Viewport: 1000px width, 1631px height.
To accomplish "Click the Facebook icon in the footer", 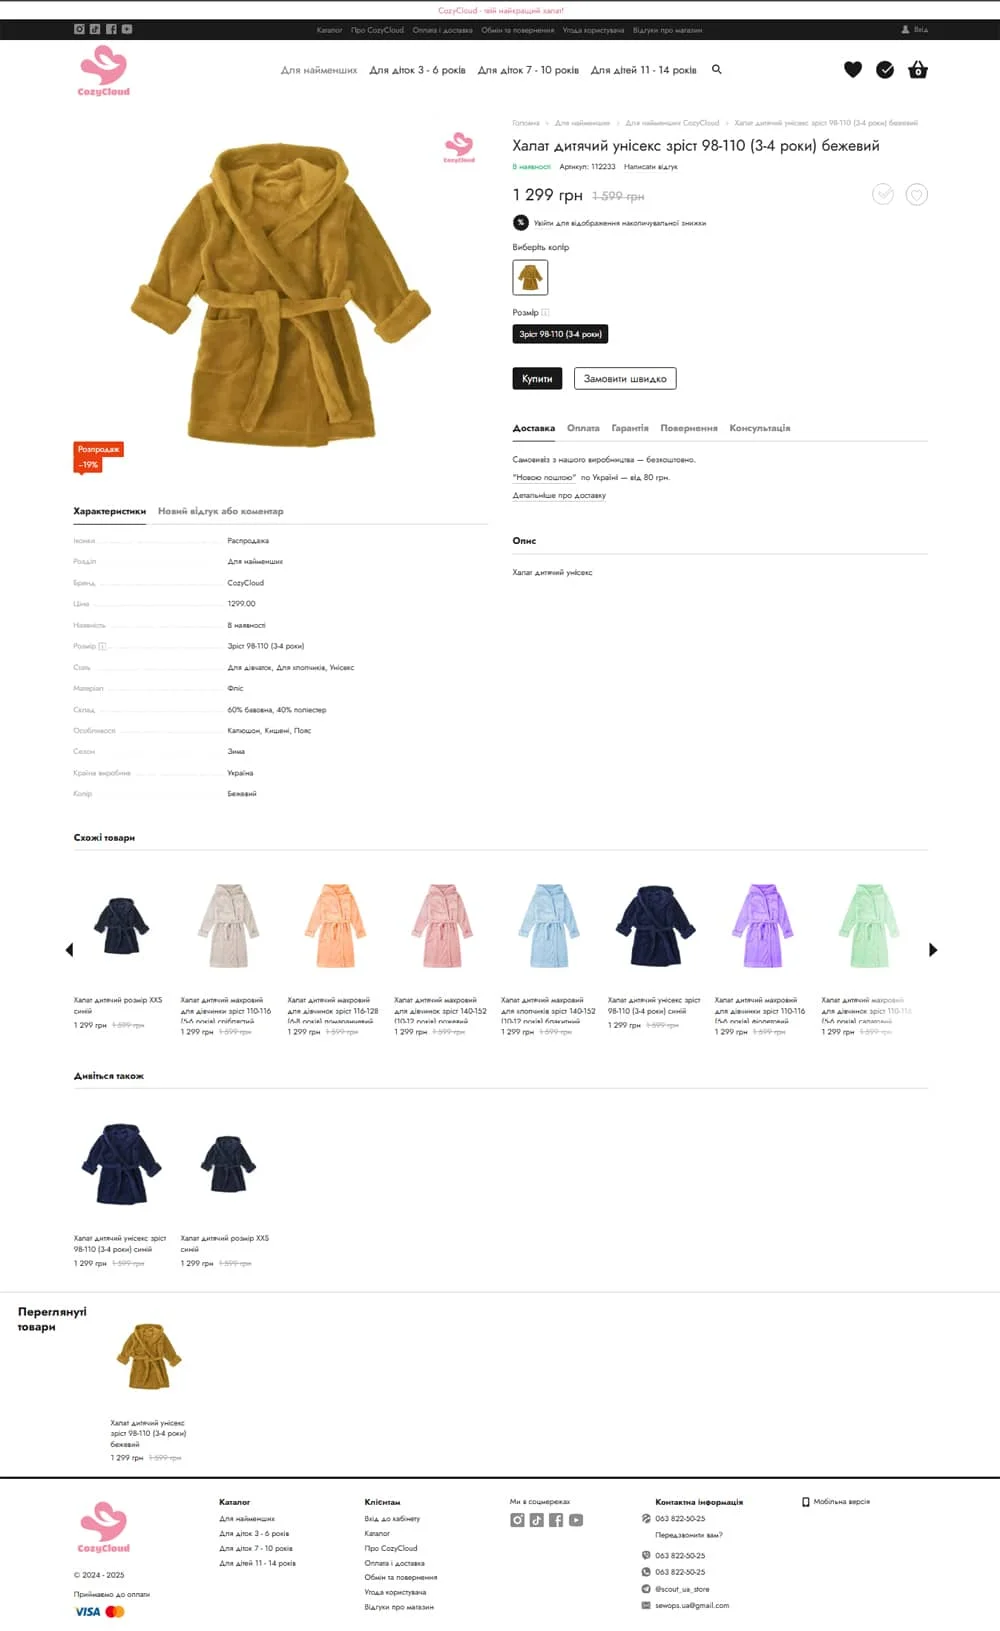I will 556,1520.
